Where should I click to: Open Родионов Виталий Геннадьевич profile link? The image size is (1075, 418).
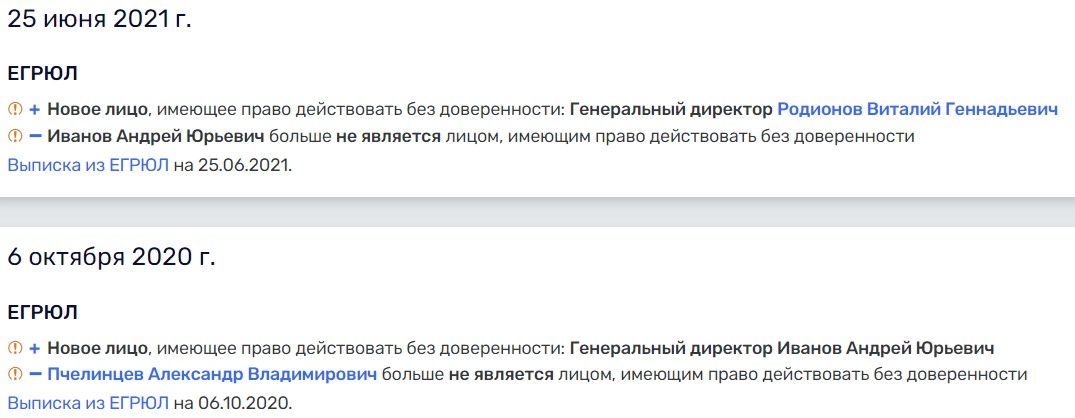pyautogui.click(x=917, y=109)
